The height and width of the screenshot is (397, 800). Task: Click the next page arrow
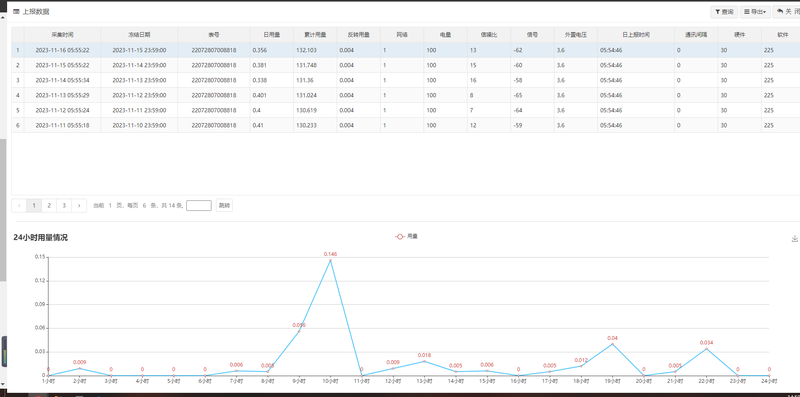(79, 206)
